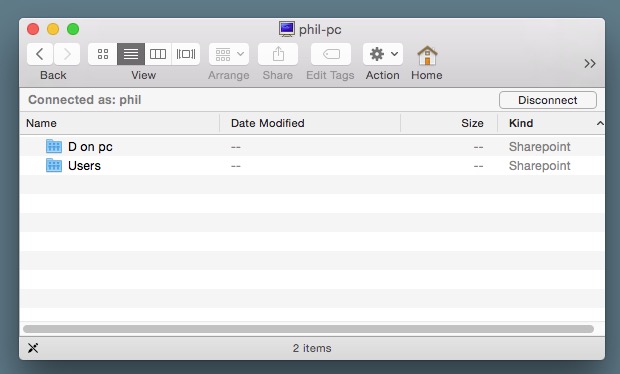Click the customize icon in status bar
Screen dimensions: 620x374
tap(33, 348)
